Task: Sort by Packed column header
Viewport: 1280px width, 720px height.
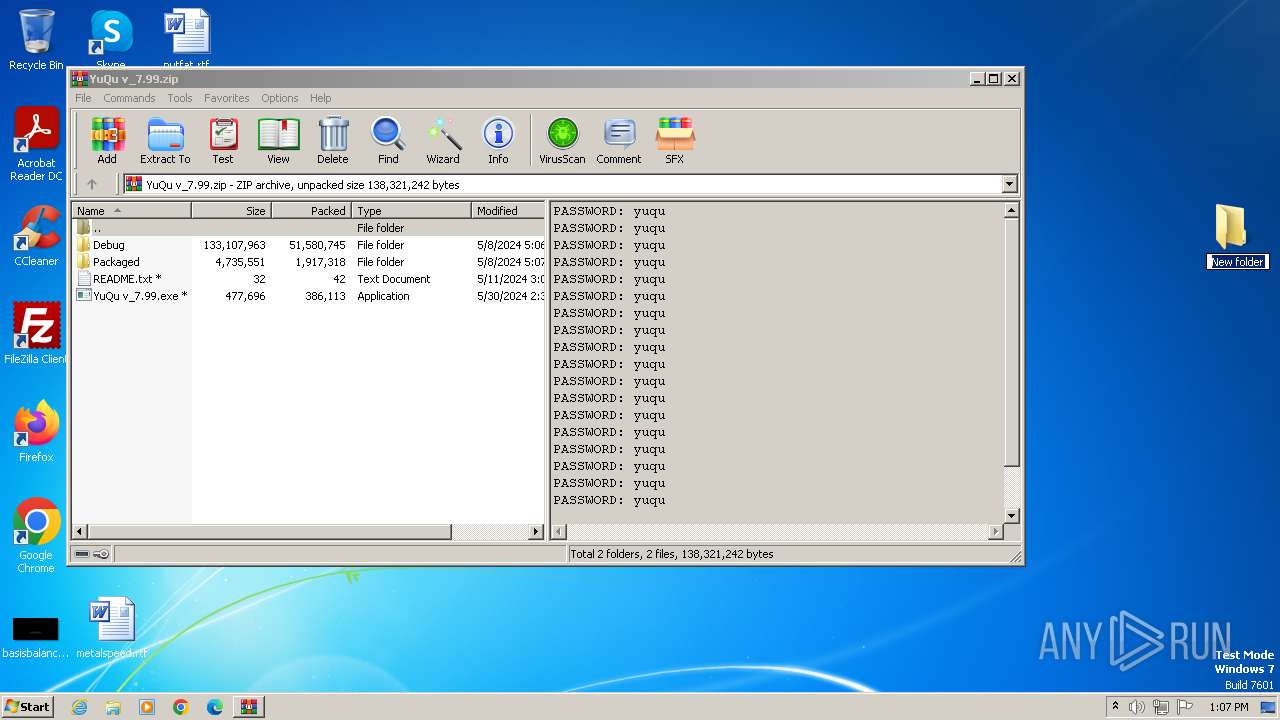Action: point(311,211)
